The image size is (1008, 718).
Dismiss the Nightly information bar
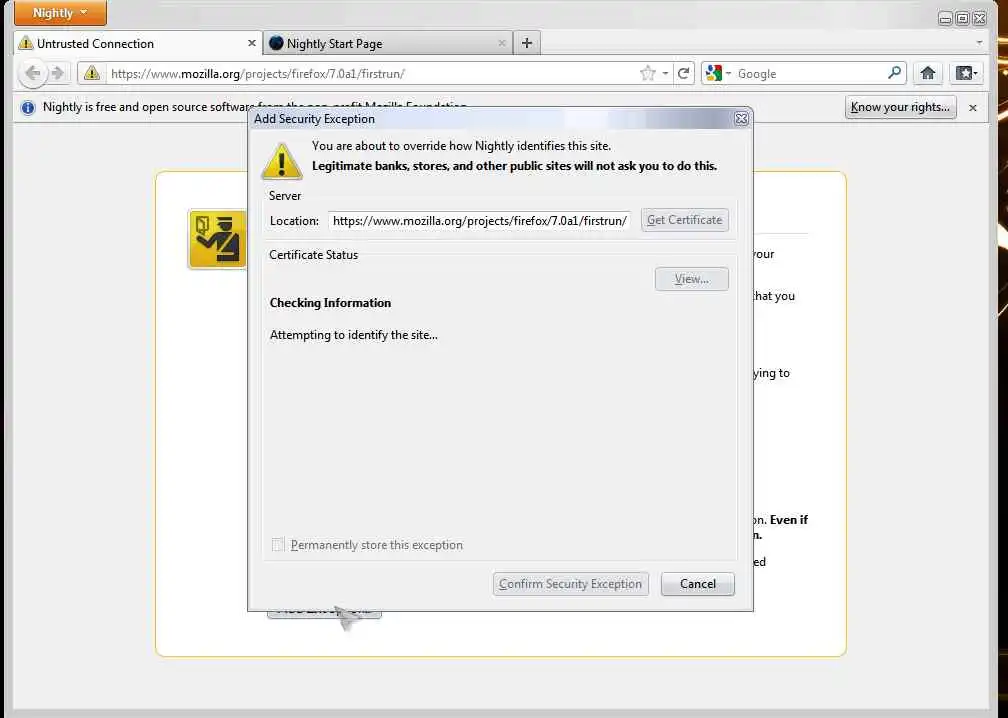tap(973, 108)
